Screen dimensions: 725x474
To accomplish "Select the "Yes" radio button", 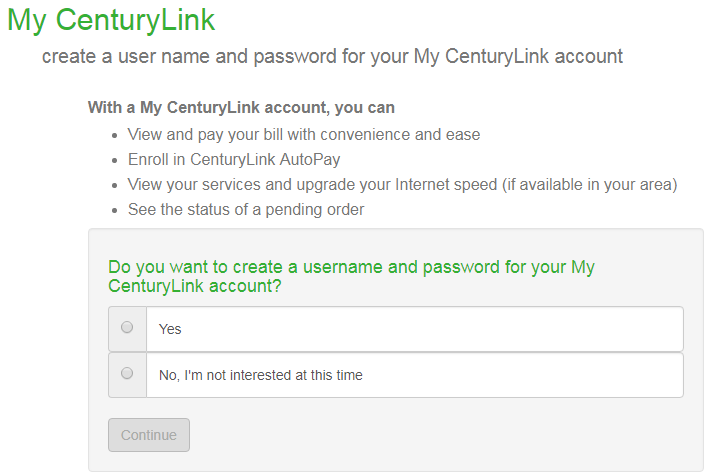I will point(127,327).
